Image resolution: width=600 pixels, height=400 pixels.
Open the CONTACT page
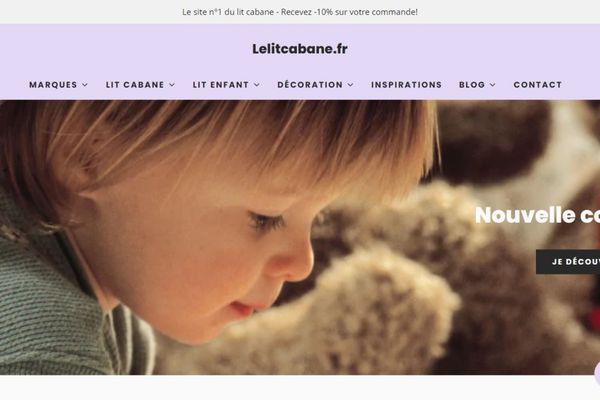[538, 85]
